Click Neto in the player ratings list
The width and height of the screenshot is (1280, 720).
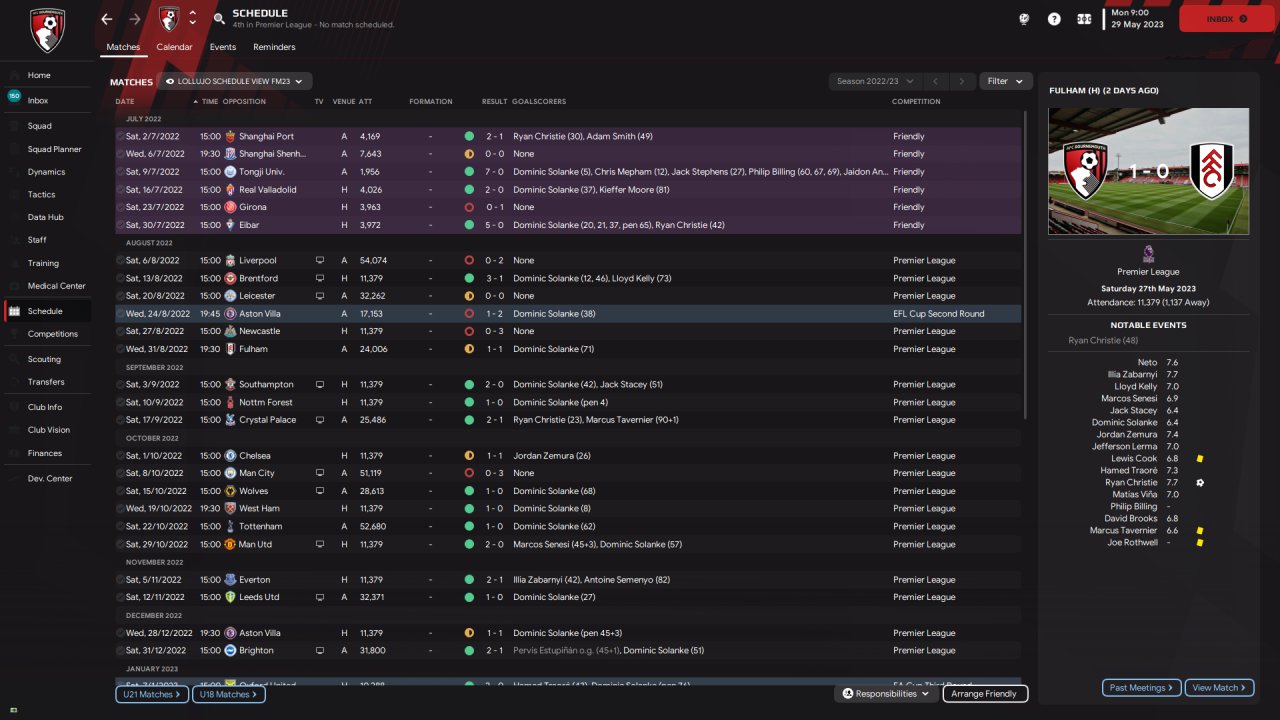1147,363
